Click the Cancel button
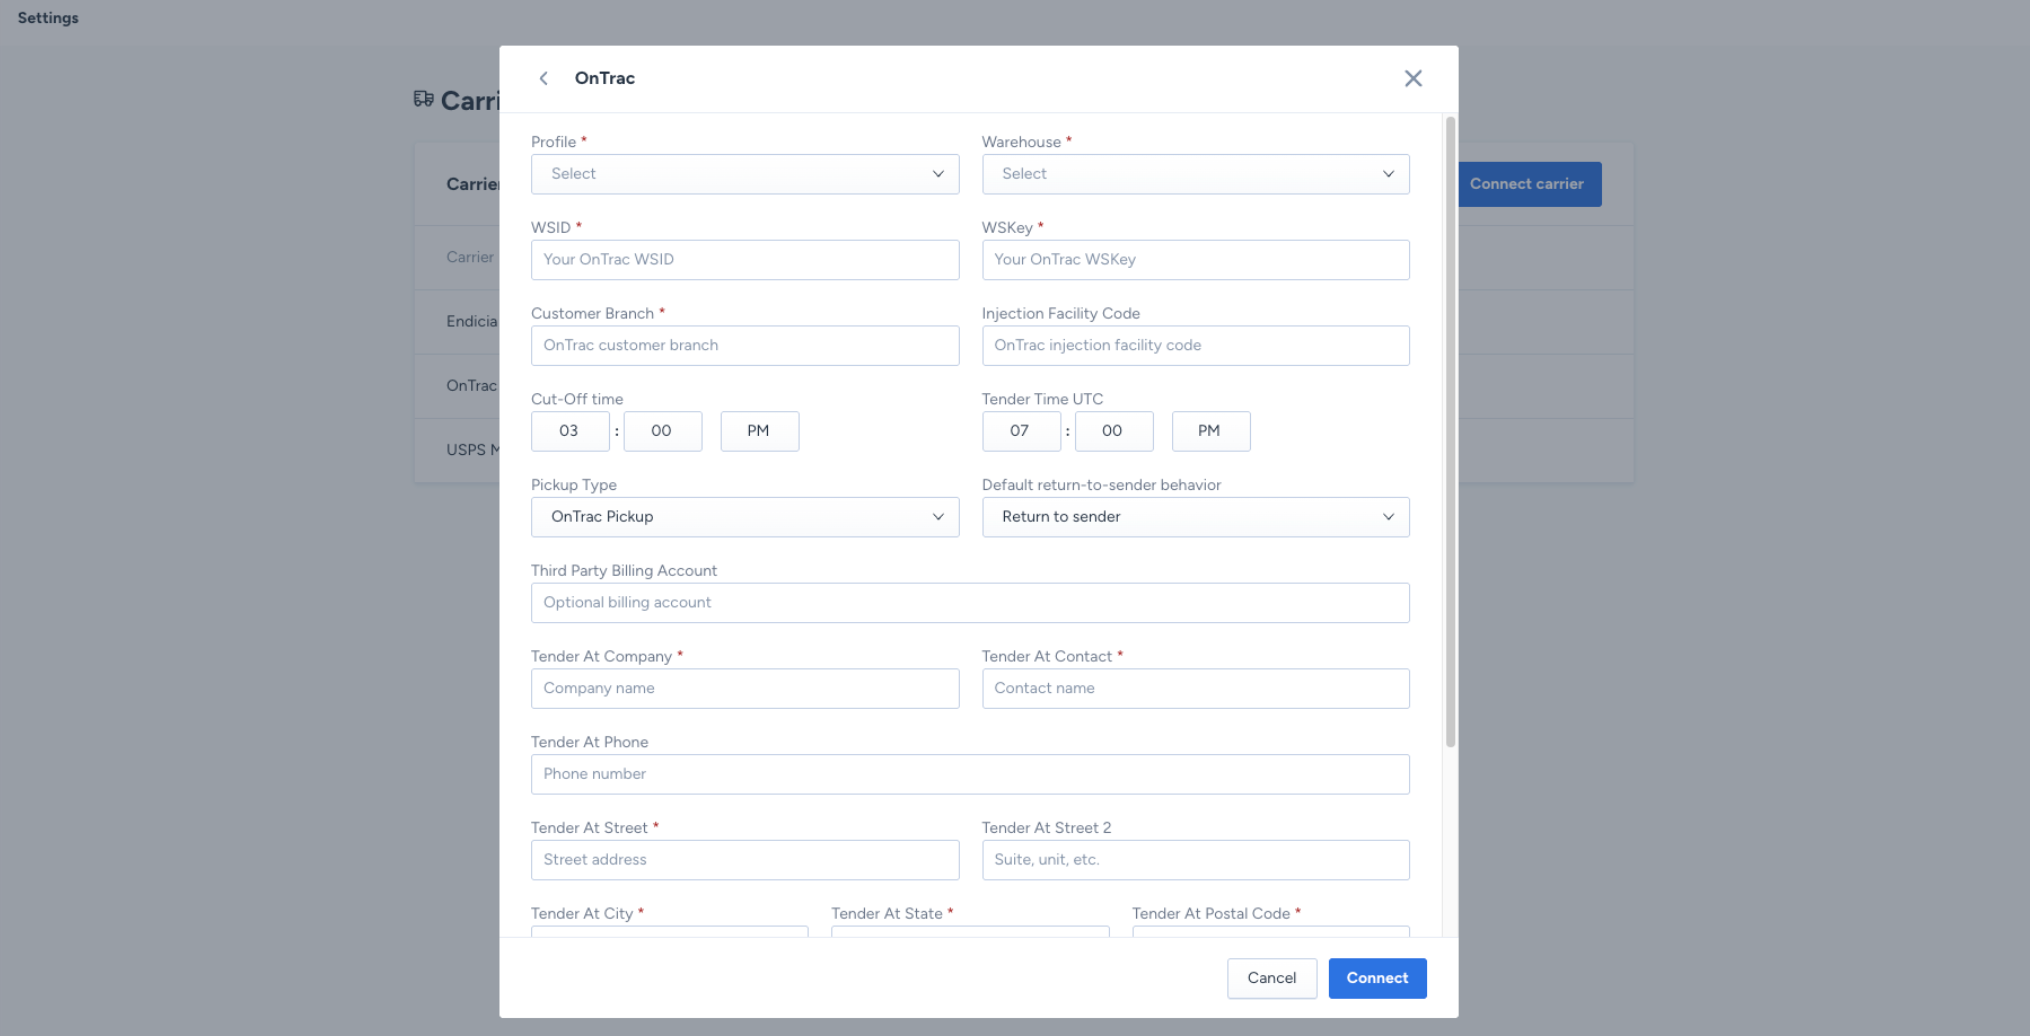 [x=1271, y=978]
